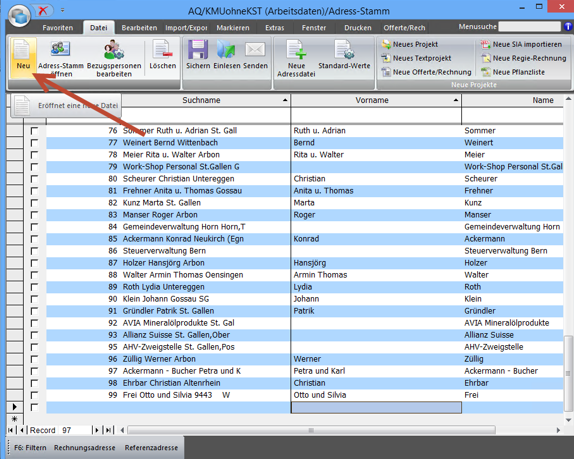Tick checkbox for row 93 Allianz Suisse
This screenshot has height=459, width=574.
pos(34,335)
